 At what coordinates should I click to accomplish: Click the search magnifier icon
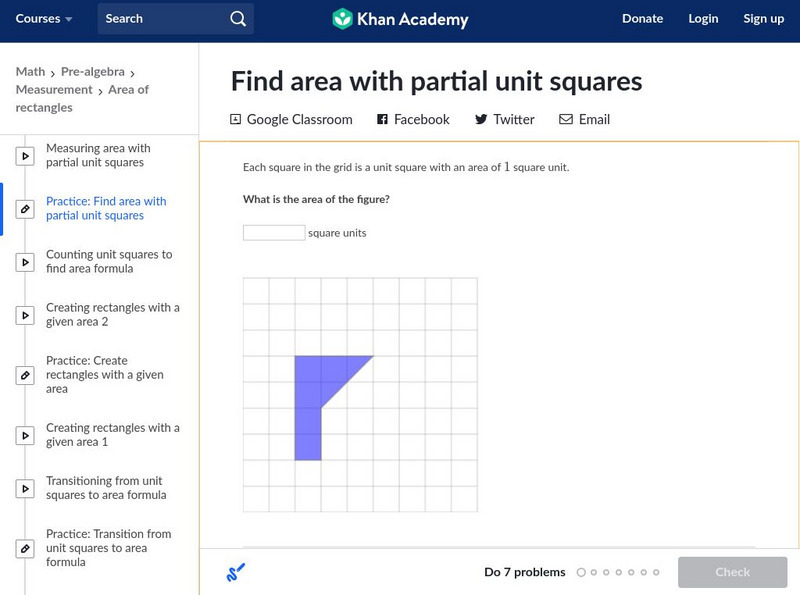tap(237, 19)
